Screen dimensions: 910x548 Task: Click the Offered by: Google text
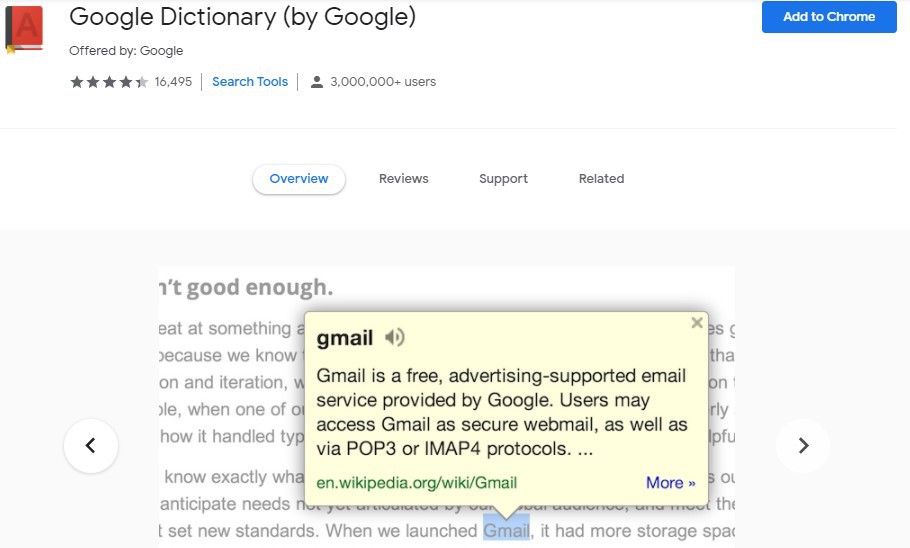coord(126,51)
